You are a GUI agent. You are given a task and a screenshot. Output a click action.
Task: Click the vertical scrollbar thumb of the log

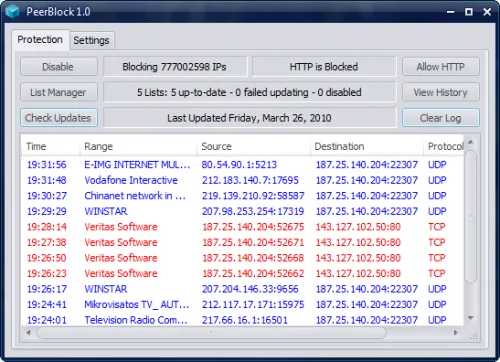click(x=470, y=217)
